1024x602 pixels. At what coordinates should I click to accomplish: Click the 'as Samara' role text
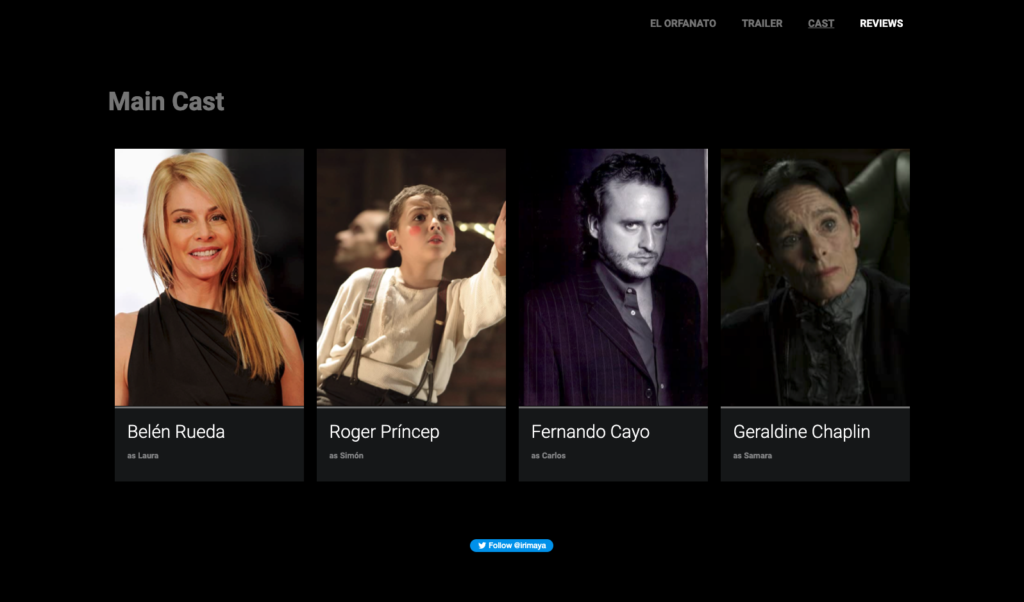pyautogui.click(x=752, y=456)
